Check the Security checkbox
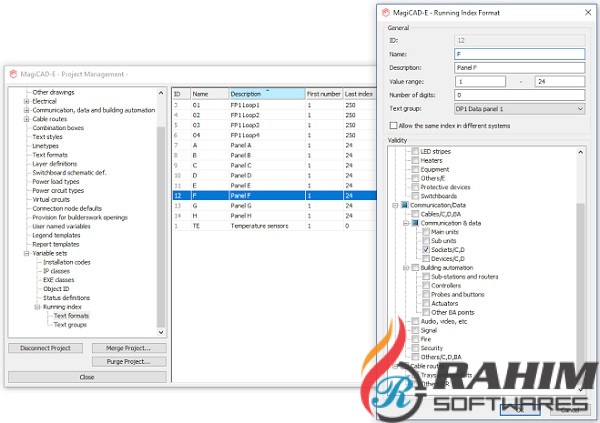Image resolution: width=600 pixels, height=423 pixels. 415,348
